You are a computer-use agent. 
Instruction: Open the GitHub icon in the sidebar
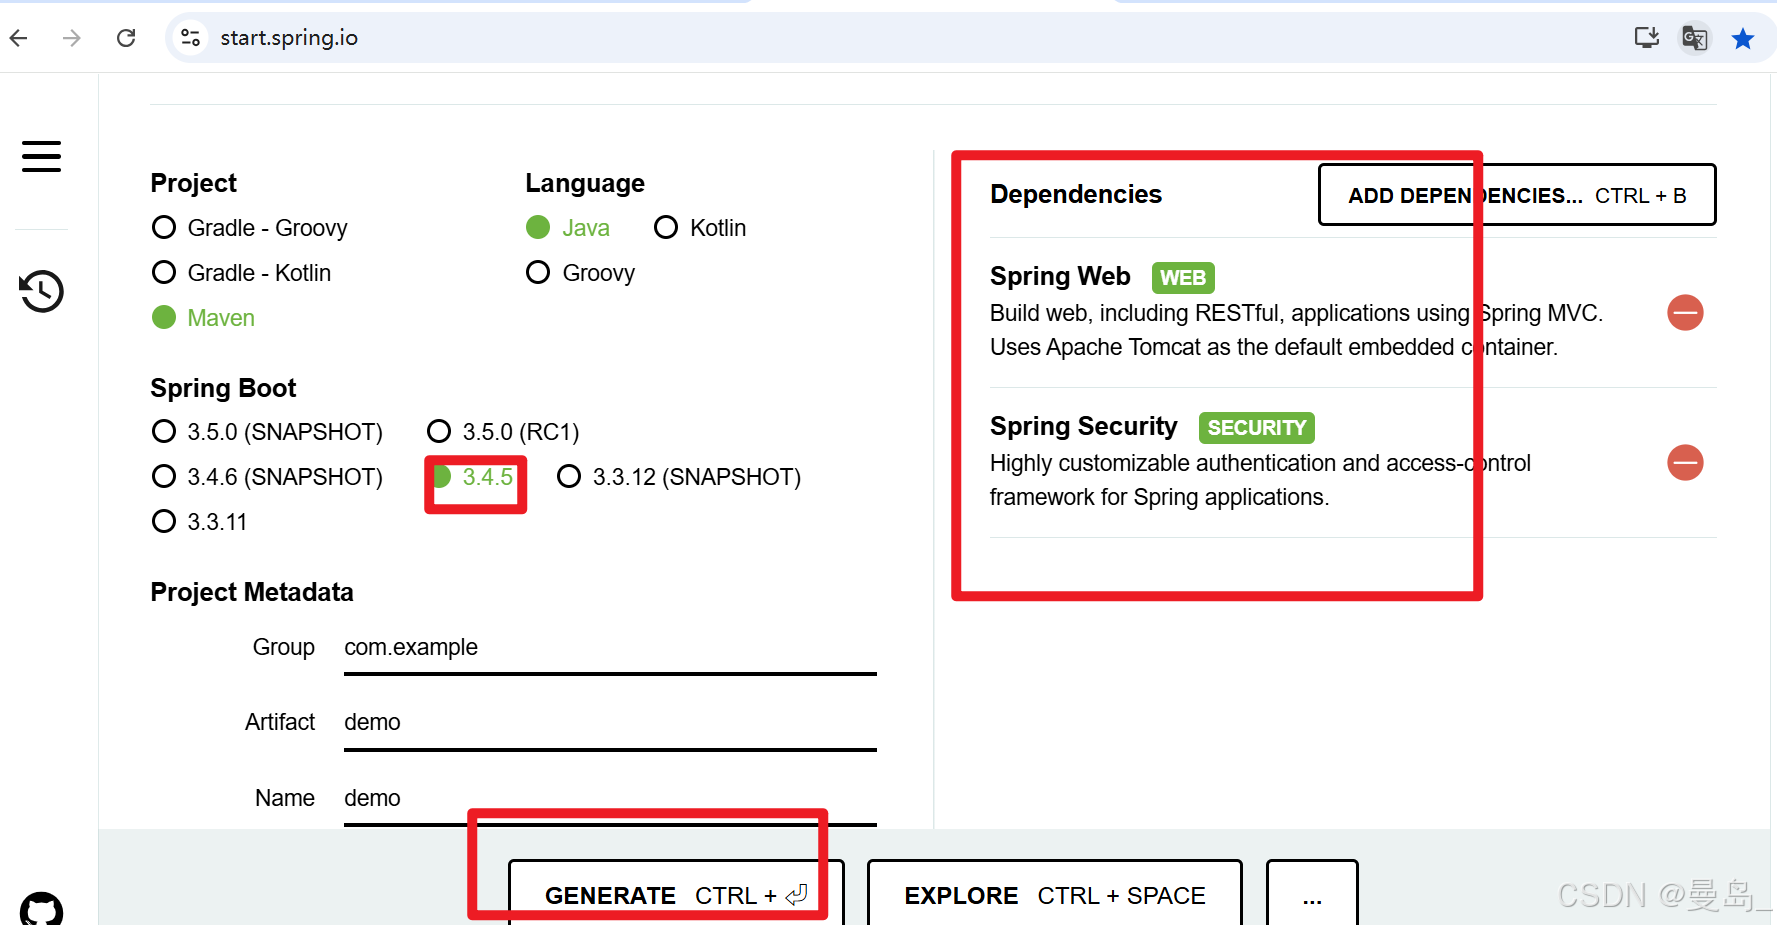[41, 908]
